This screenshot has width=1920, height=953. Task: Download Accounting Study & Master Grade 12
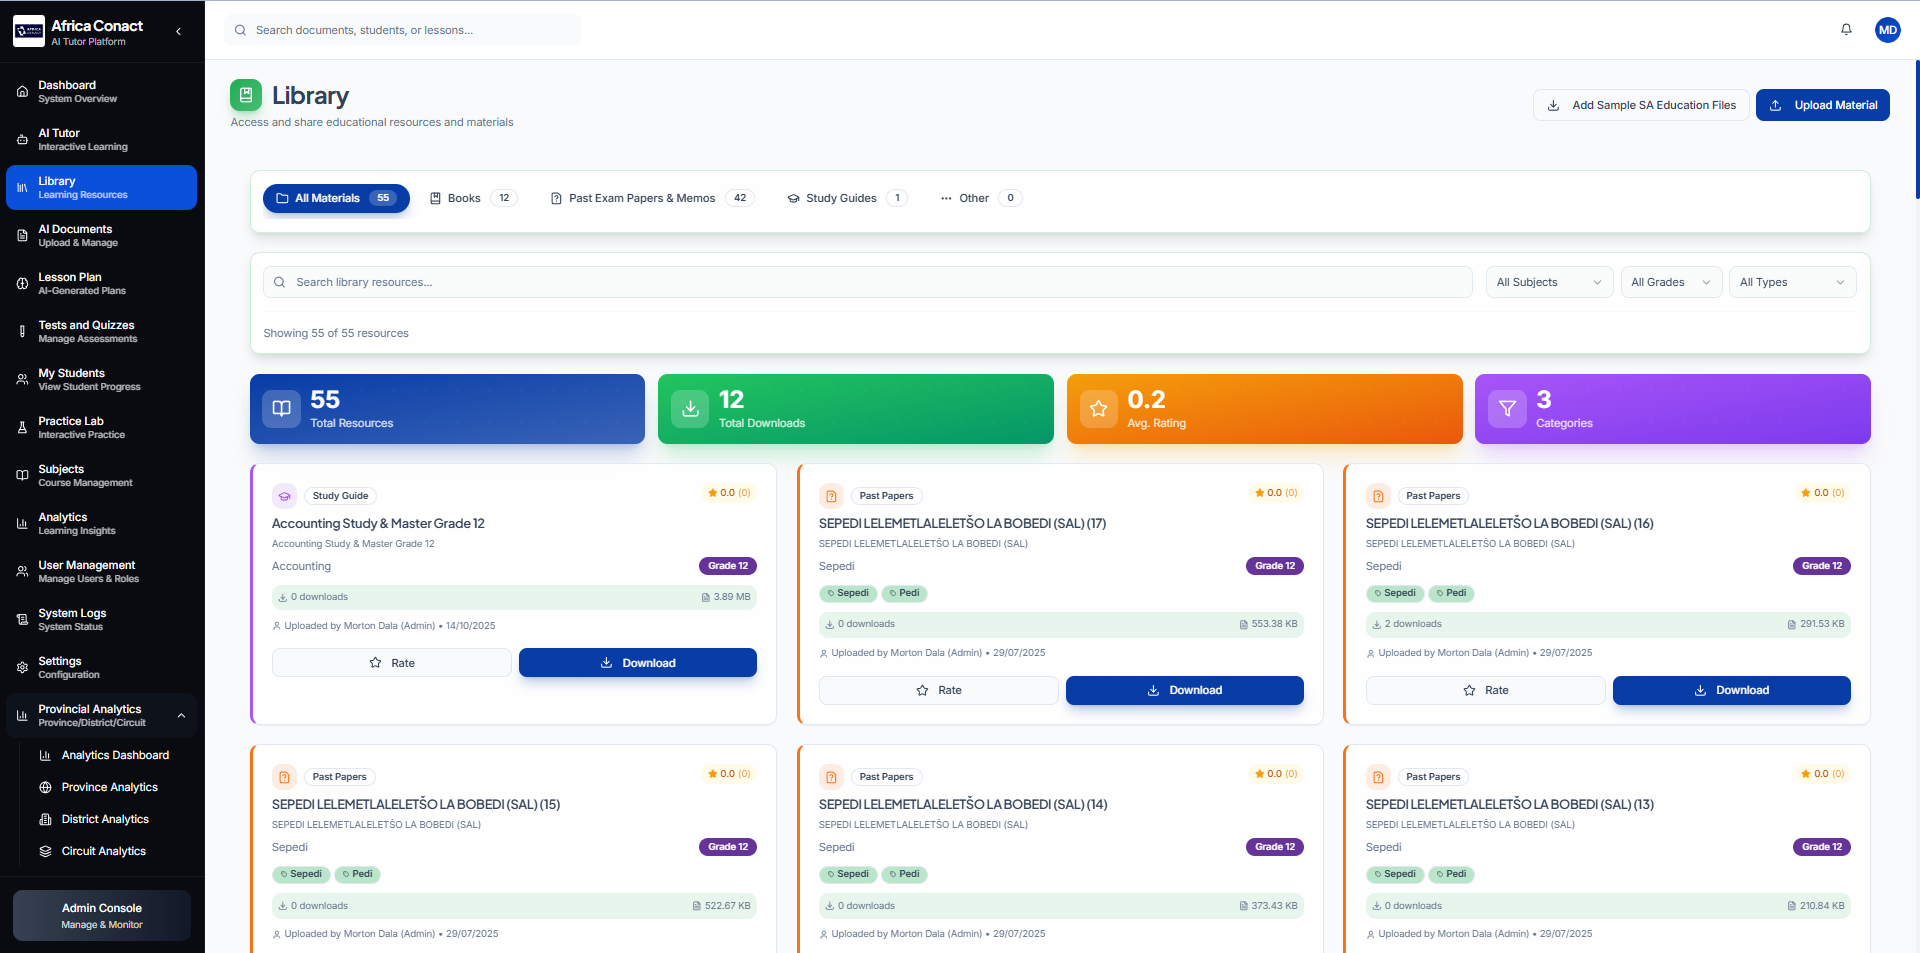[637, 663]
